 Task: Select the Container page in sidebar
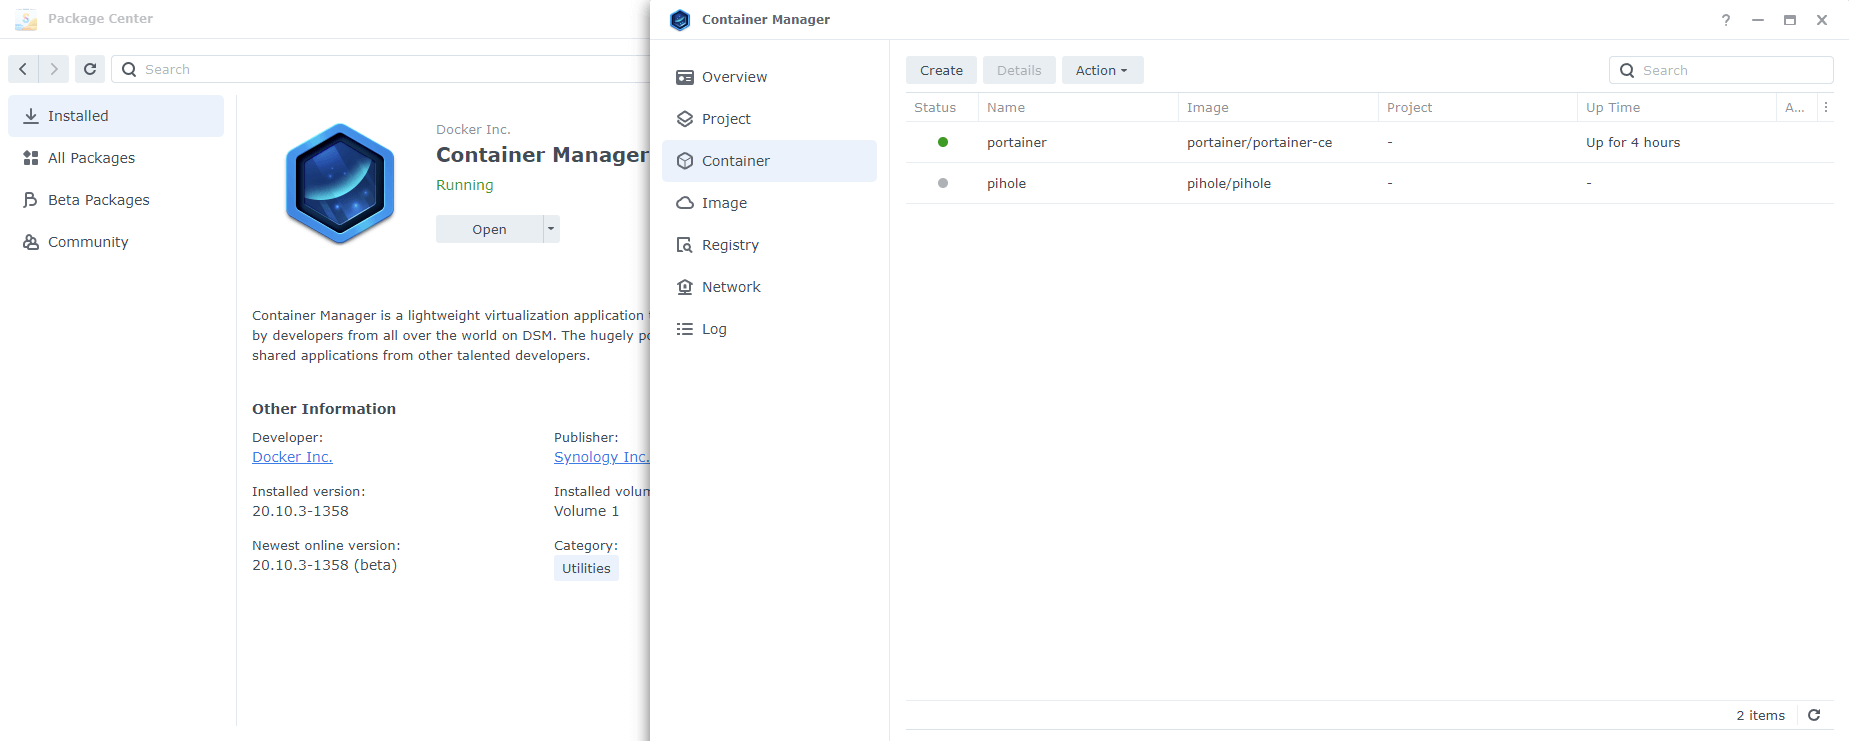point(769,161)
